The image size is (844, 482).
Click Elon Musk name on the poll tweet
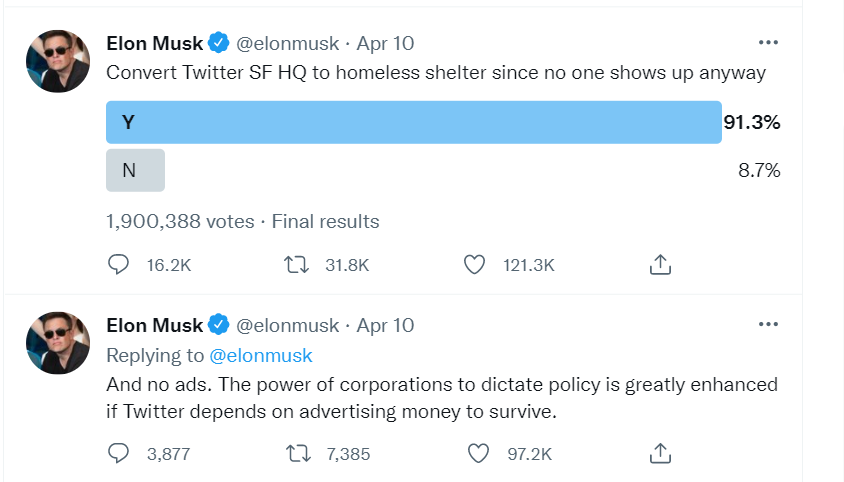(155, 43)
